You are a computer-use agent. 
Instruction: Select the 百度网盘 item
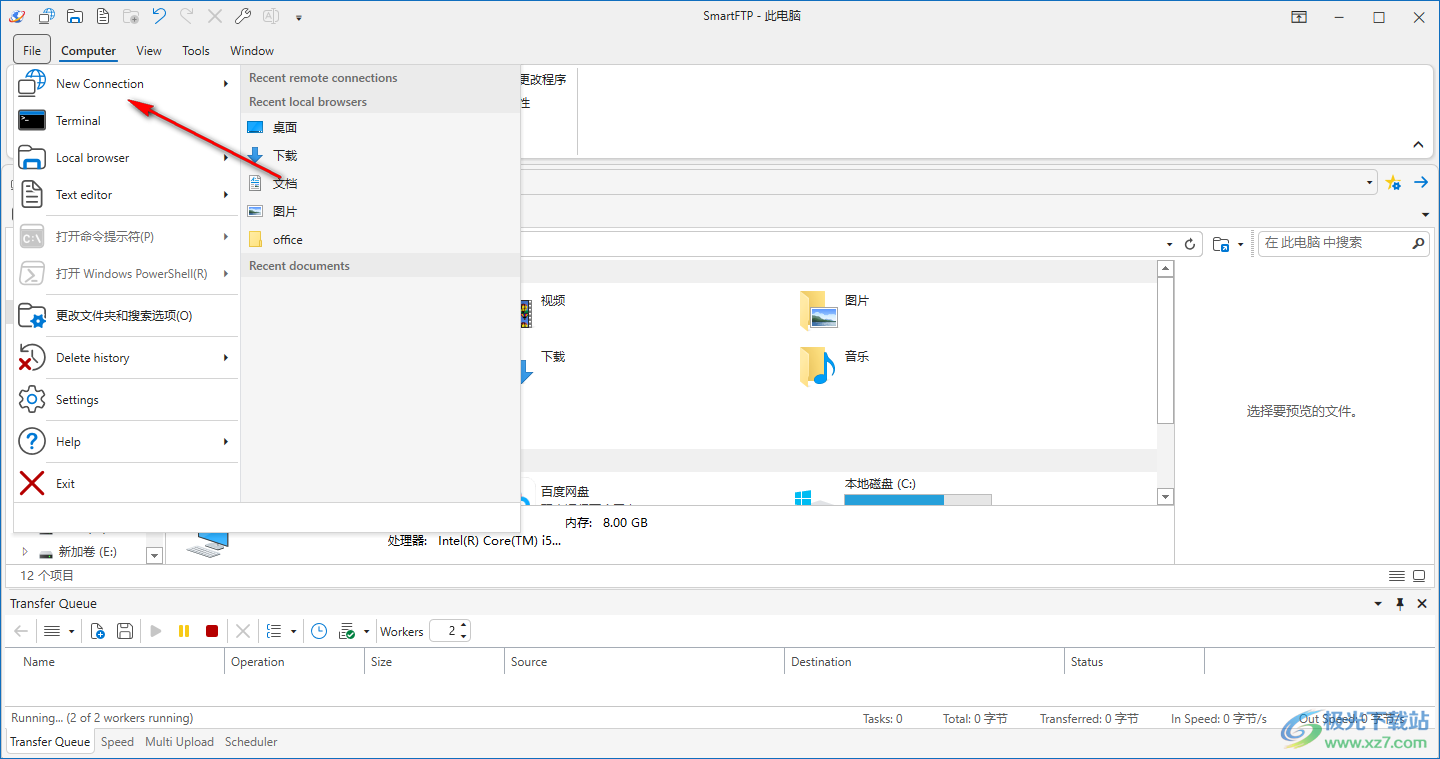[565, 492]
